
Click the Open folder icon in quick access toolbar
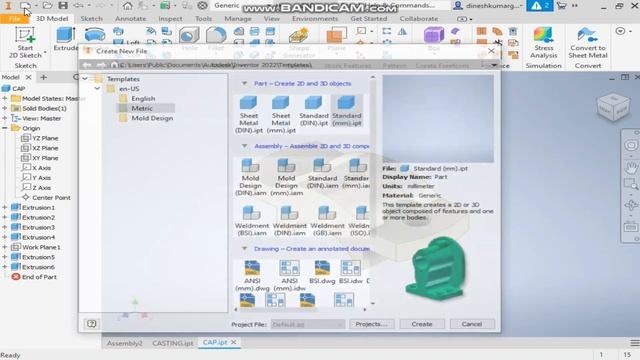tap(47, 6)
